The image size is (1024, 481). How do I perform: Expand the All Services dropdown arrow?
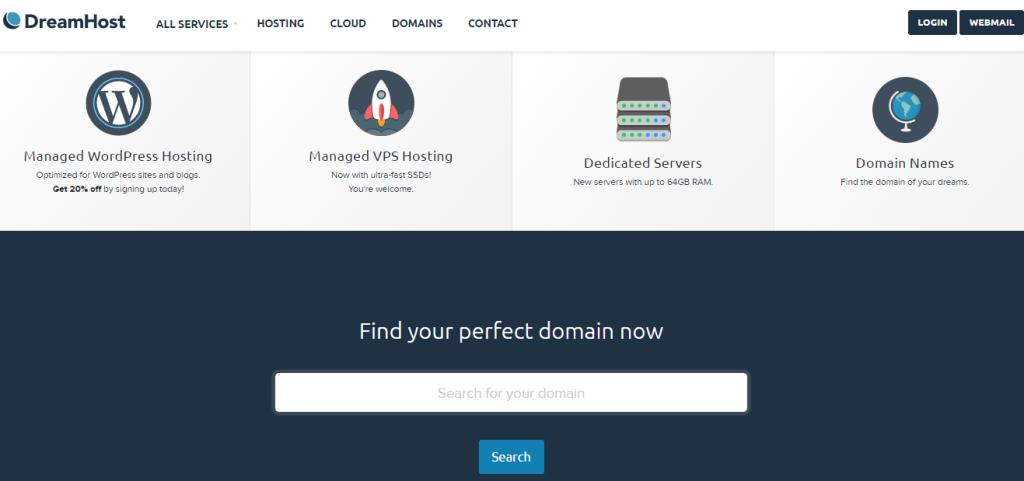[235, 23]
